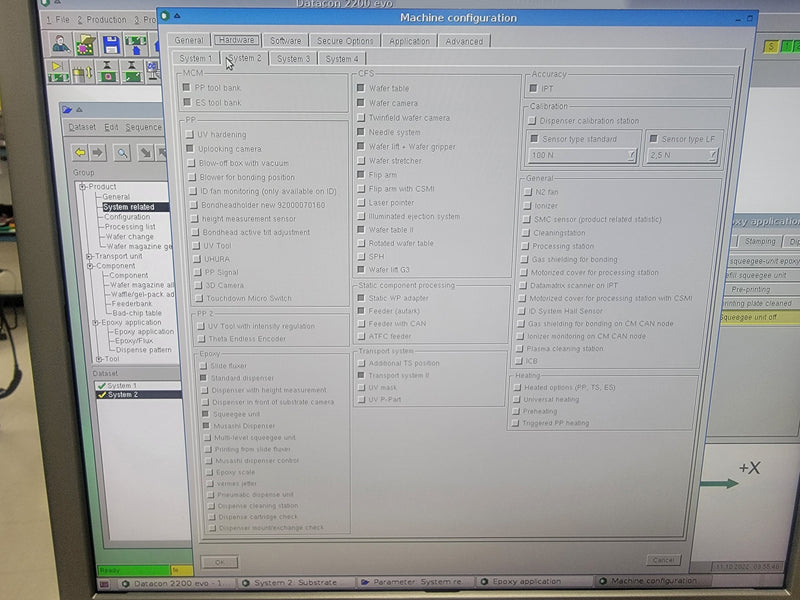Click the Stamping tab in Epoxy application window

(759, 241)
